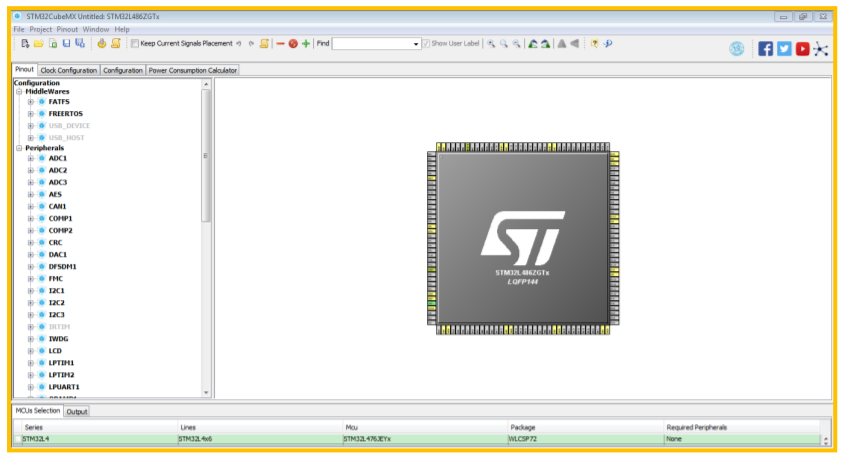Open the Help menu
The width and height of the screenshot is (843, 464).
pos(122,30)
